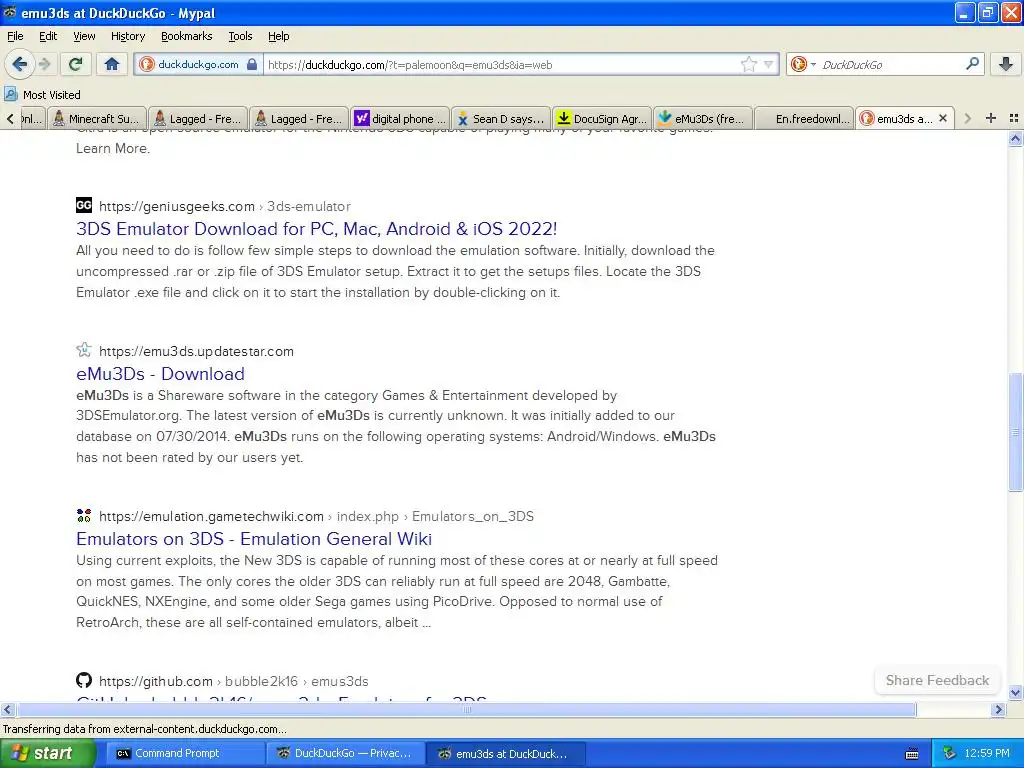Switch to first Lagged - Fre... tab

(198, 119)
